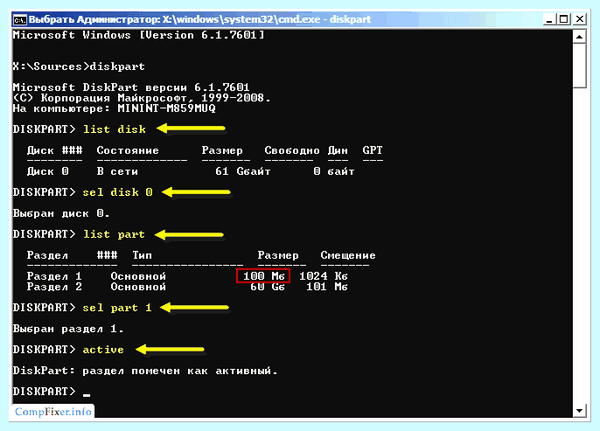This screenshot has width=600, height=431.
Task: Click the scrollbar down arrow
Action: click(x=579, y=411)
